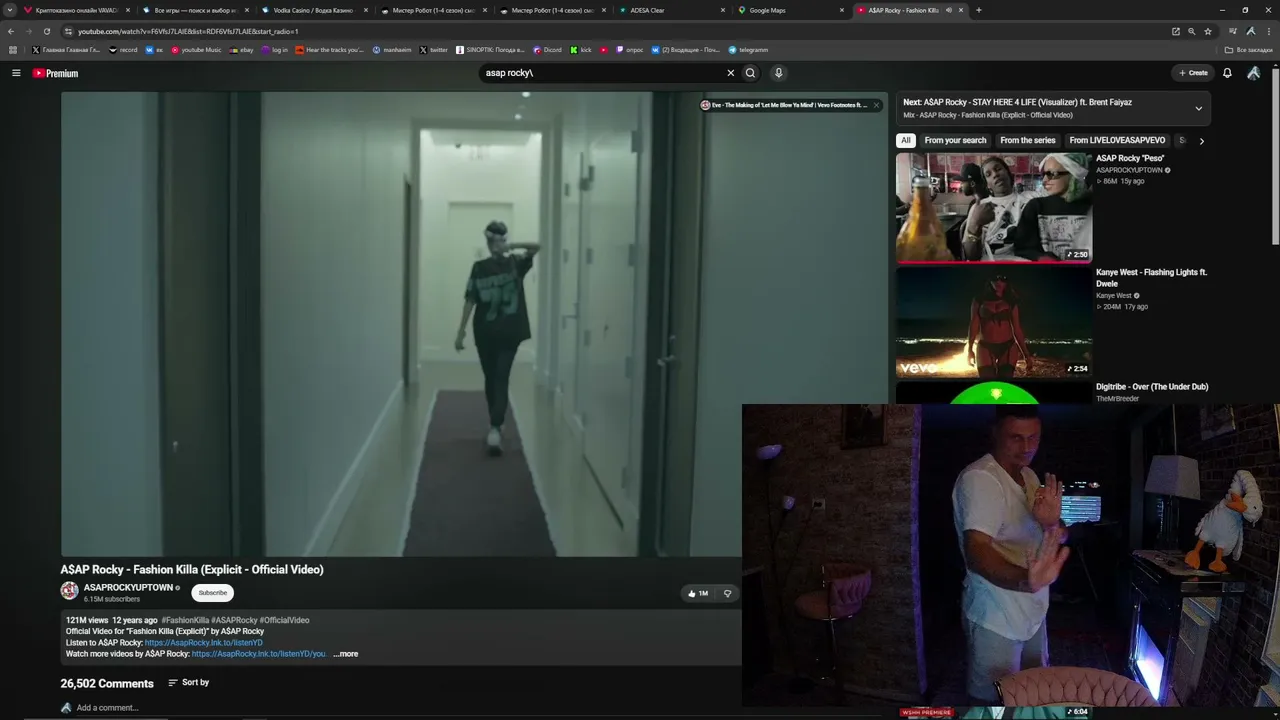Go to YouTube Premium home logo
The width and height of the screenshot is (1280, 720).
click(55, 73)
